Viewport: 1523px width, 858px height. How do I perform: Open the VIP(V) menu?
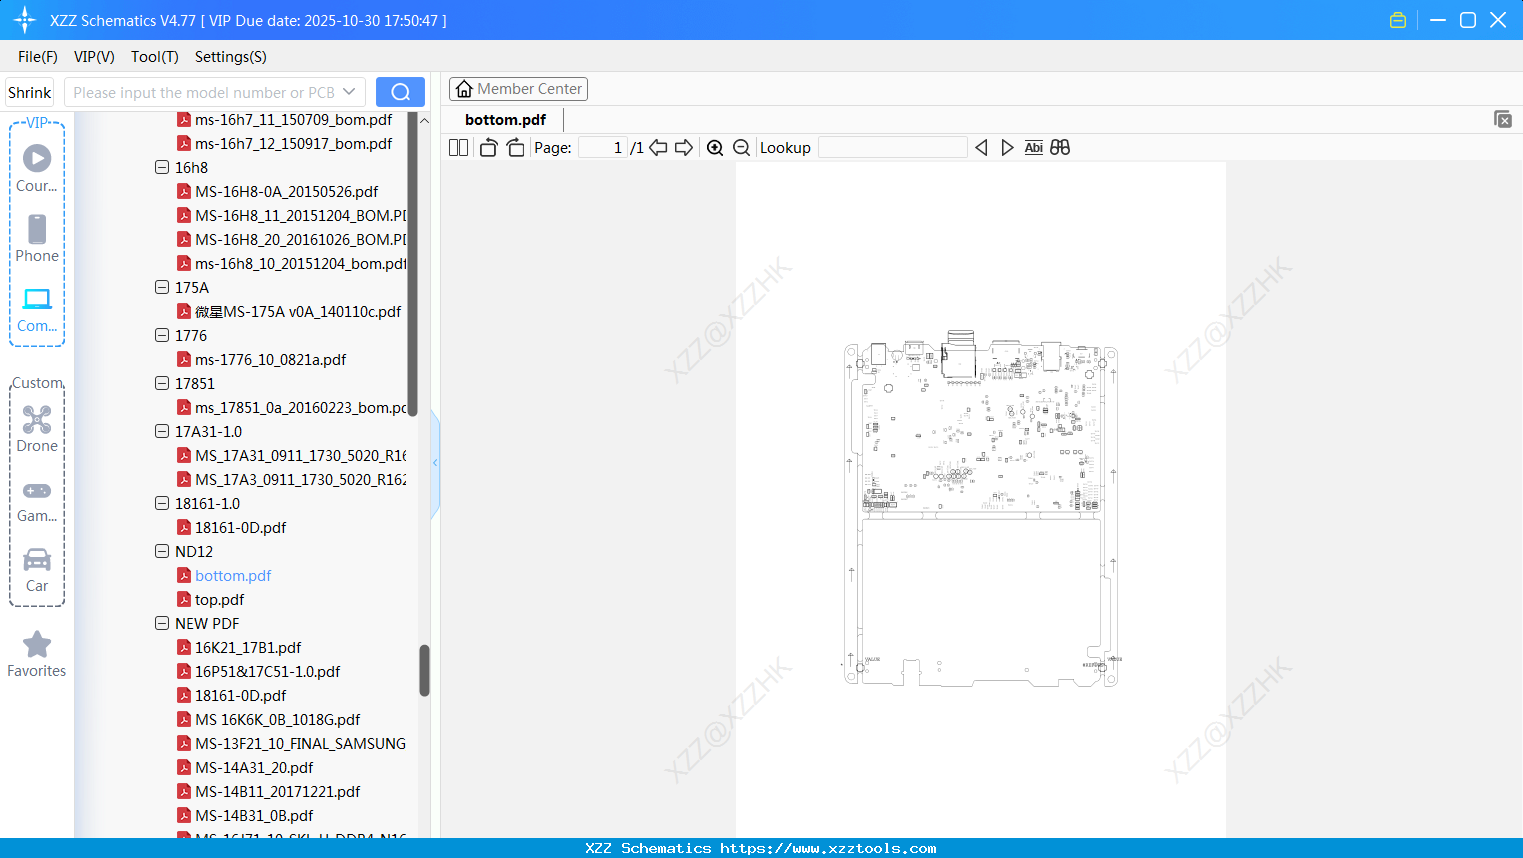coord(94,57)
